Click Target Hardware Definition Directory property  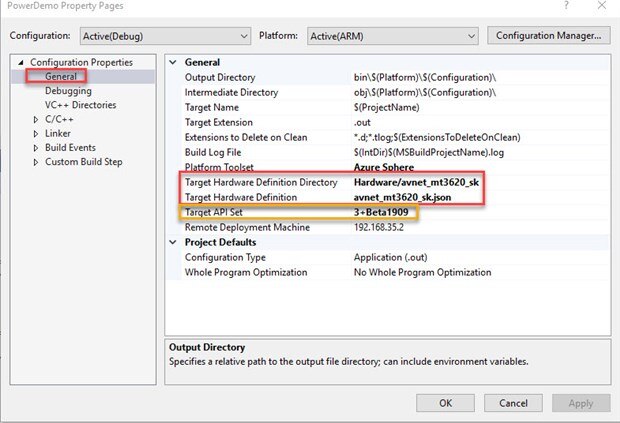[261, 182]
